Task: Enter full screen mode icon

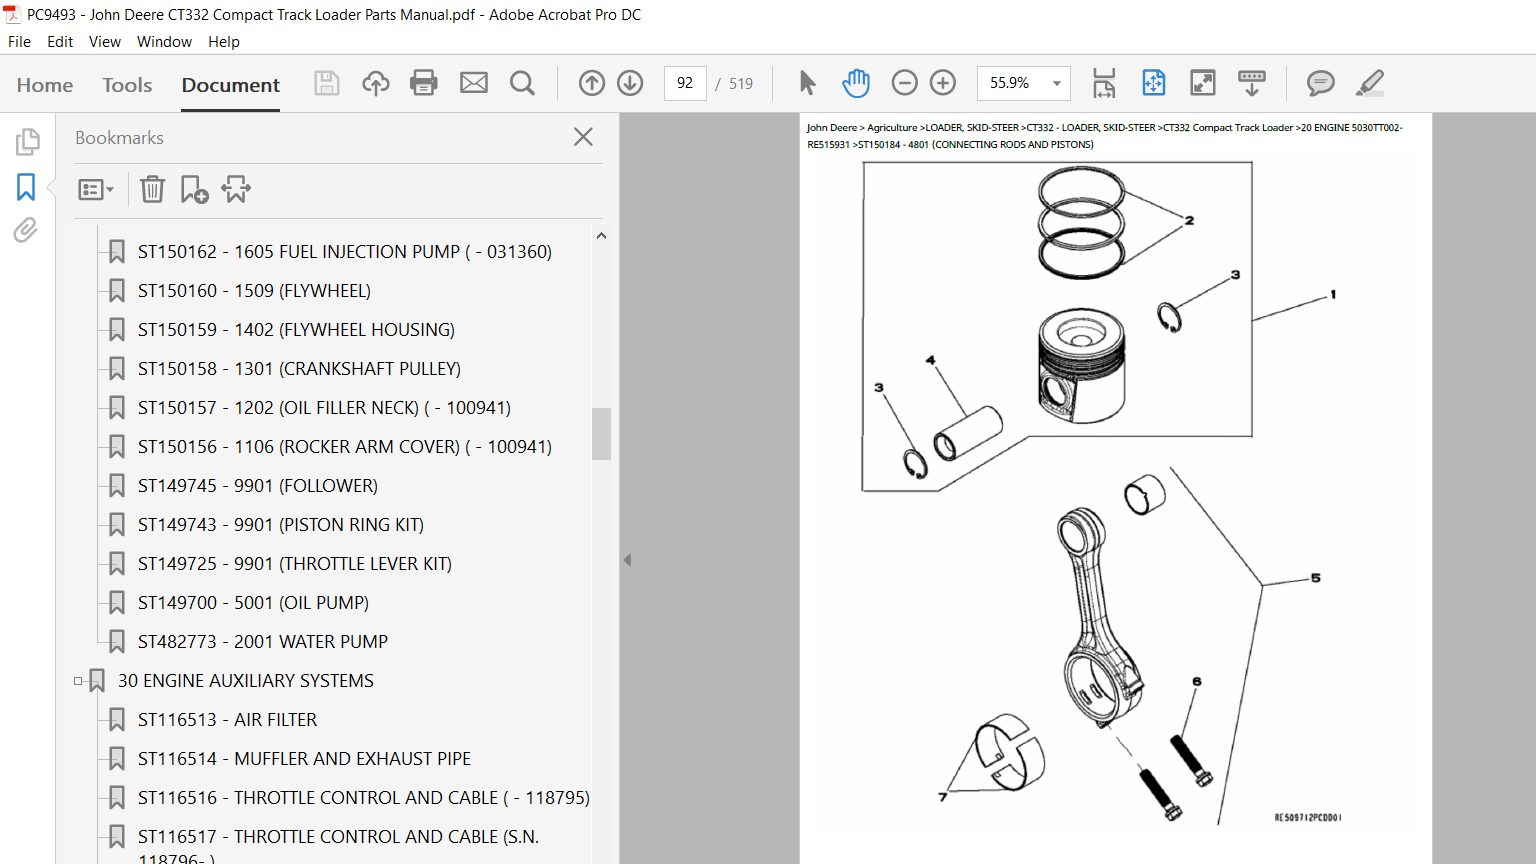Action: tap(1203, 83)
